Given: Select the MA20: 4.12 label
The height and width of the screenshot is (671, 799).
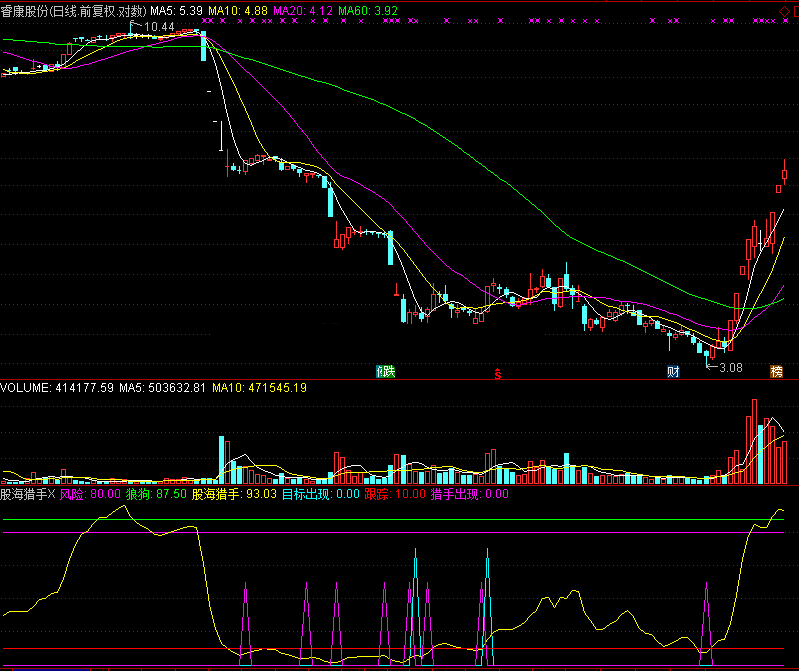Looking at the screenshot, I should coord(303,11).
